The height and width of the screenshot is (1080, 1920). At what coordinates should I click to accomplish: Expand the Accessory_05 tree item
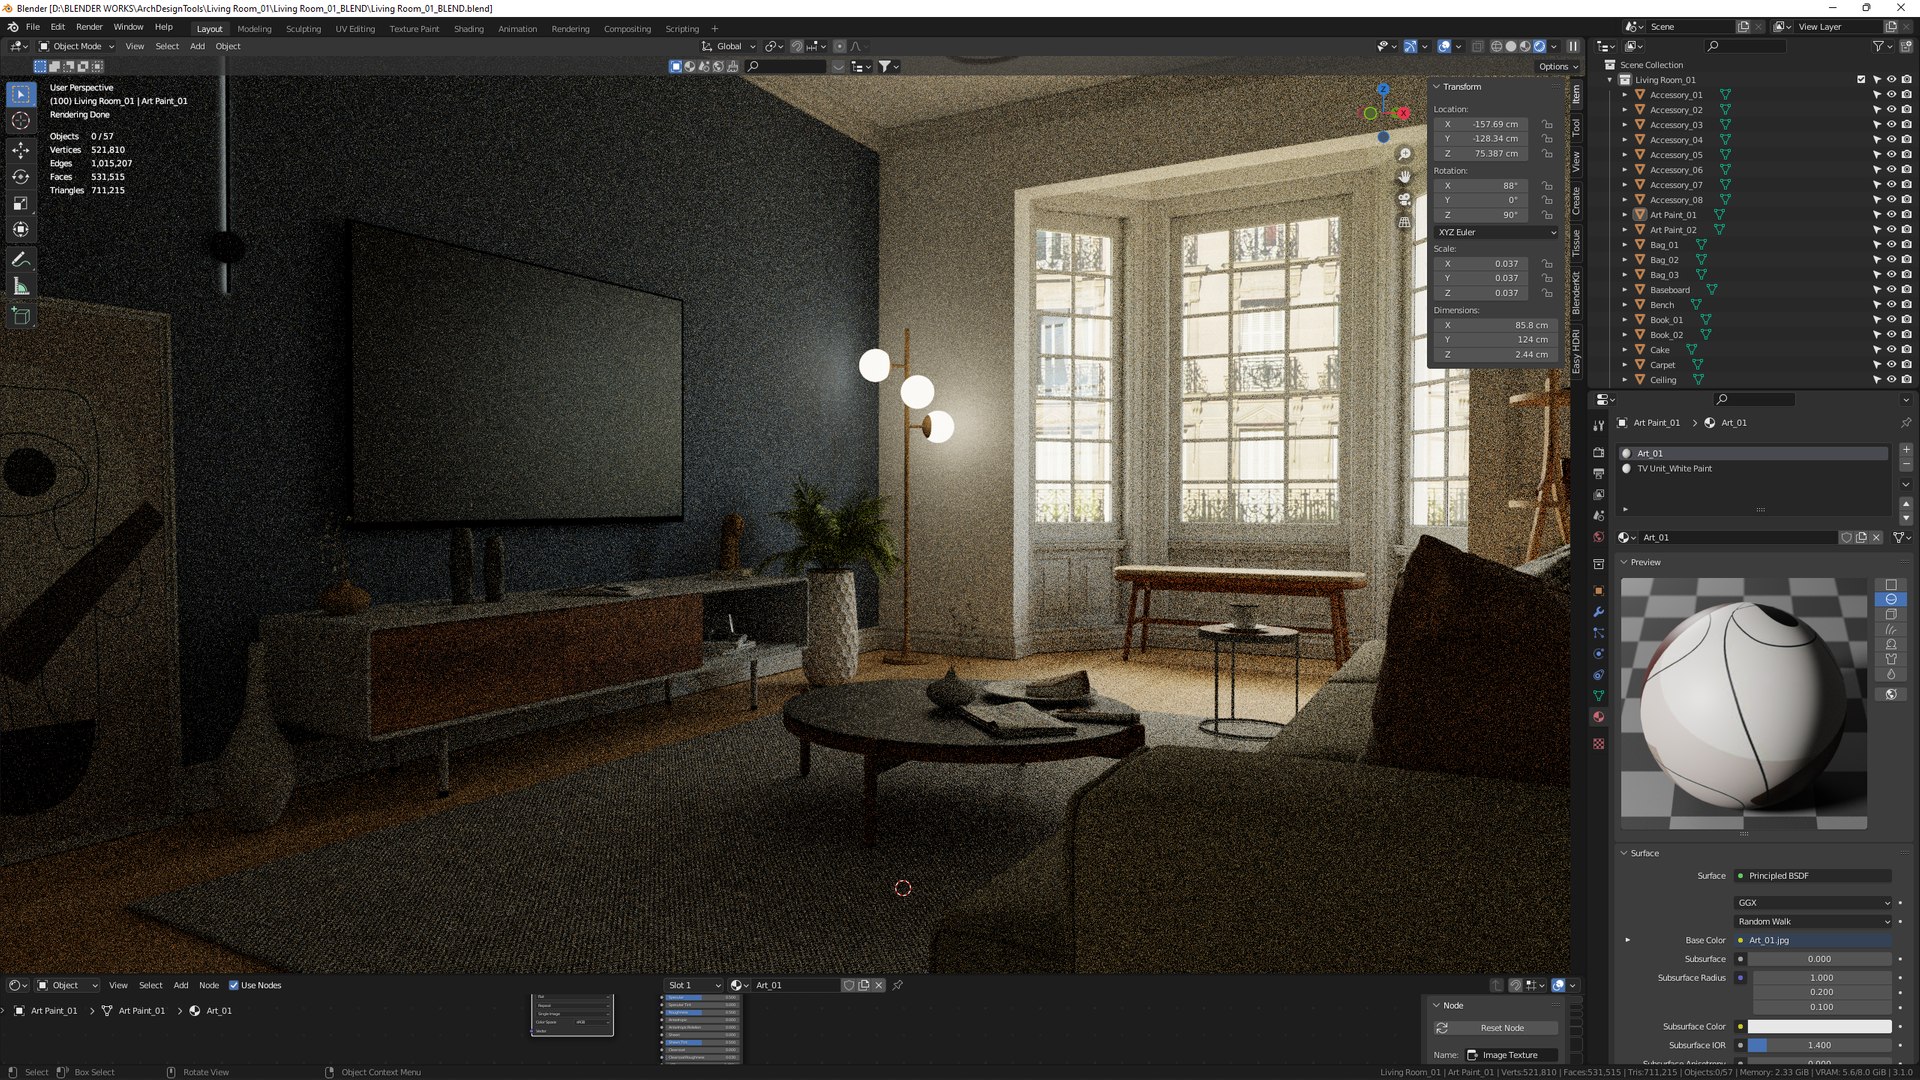tap(1624, 155)
